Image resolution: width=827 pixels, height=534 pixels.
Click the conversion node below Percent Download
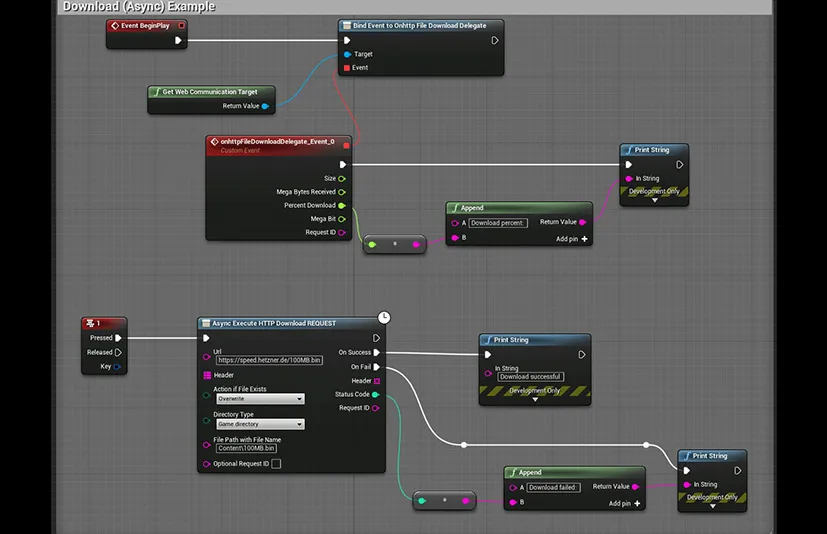(395, 244)
